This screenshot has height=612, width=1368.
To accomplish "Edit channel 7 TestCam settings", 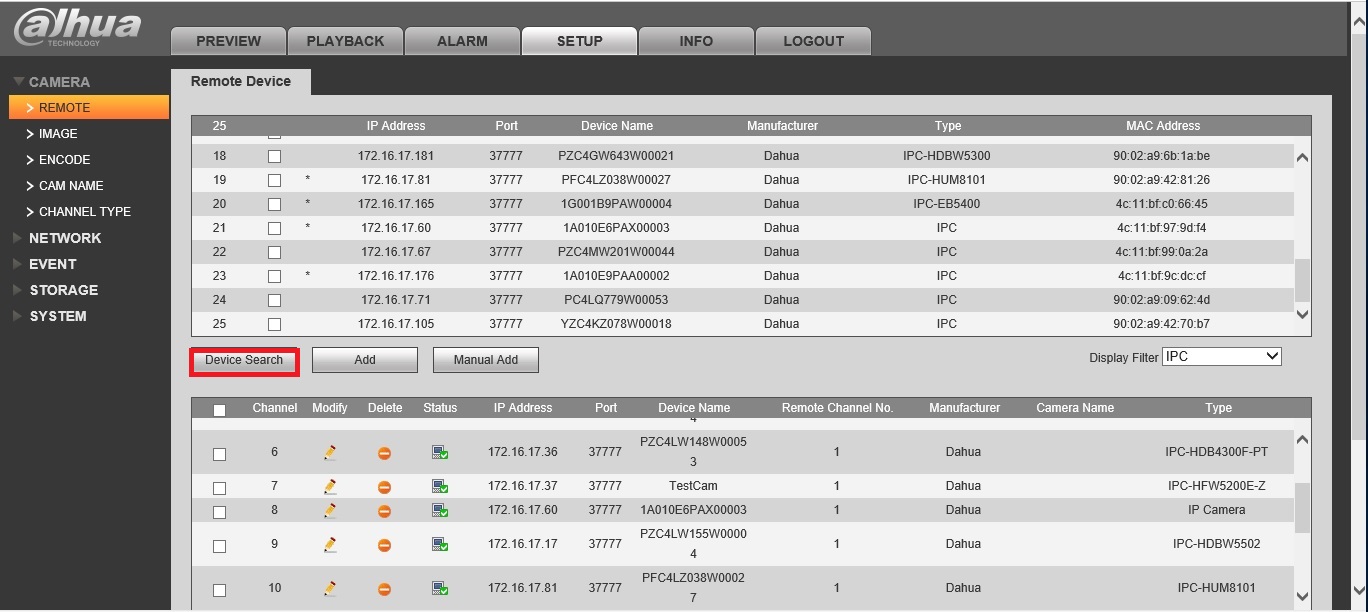I will point(330,486).
